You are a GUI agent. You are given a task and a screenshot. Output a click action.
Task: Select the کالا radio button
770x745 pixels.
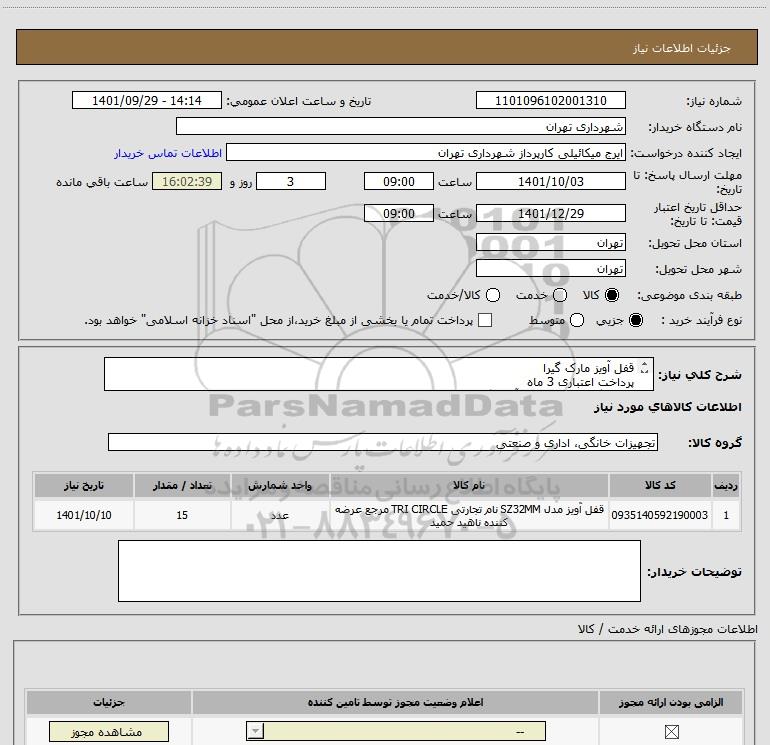point(612,295)
